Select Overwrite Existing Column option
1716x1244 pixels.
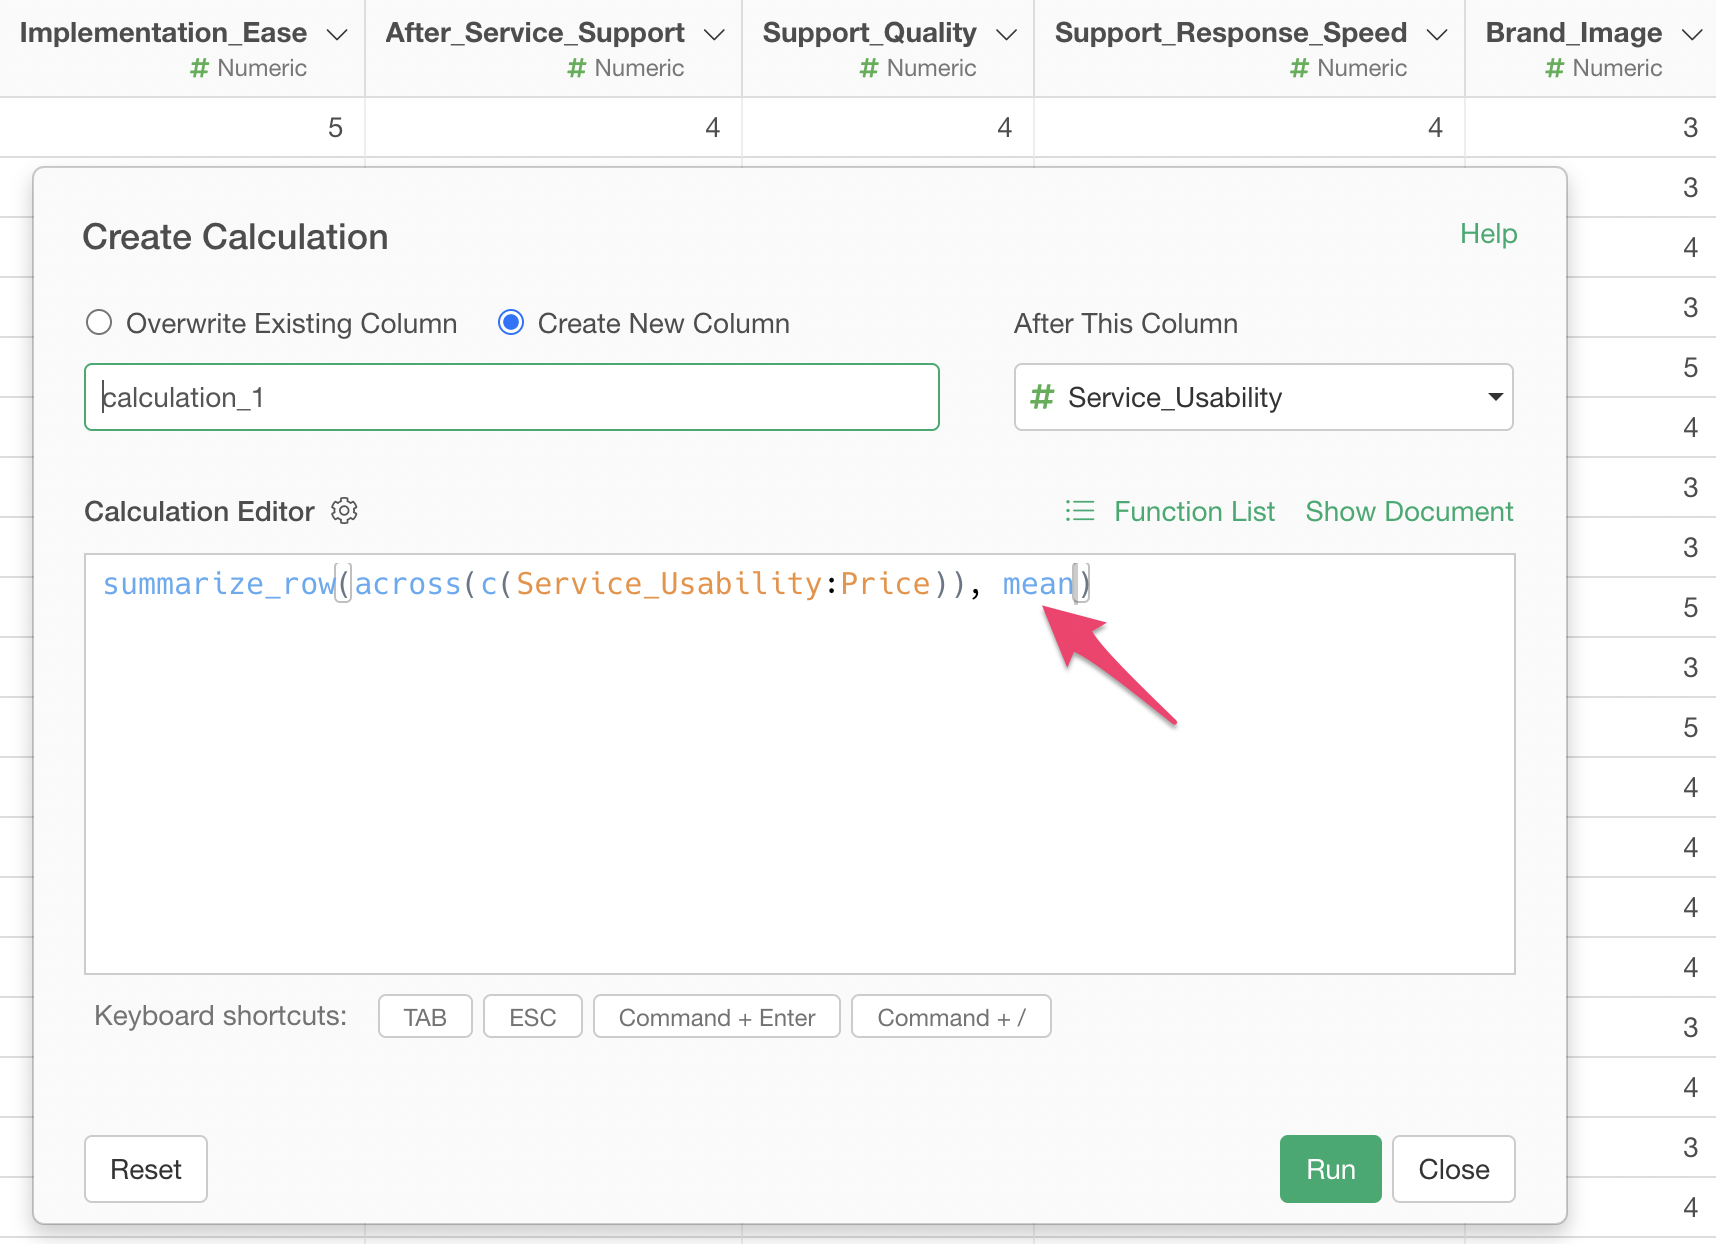point(99,323)
